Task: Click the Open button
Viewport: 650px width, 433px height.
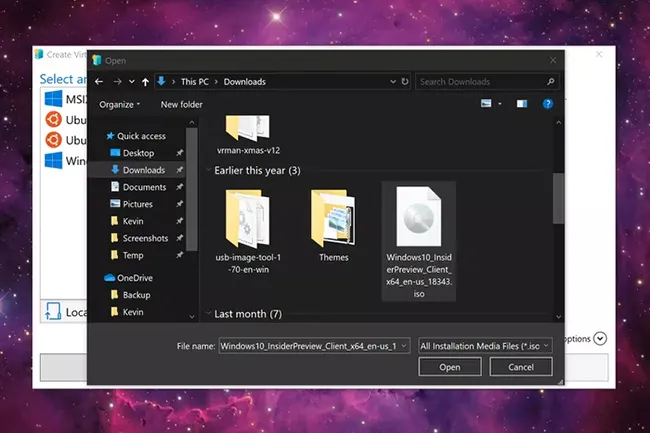Action: 449,367
